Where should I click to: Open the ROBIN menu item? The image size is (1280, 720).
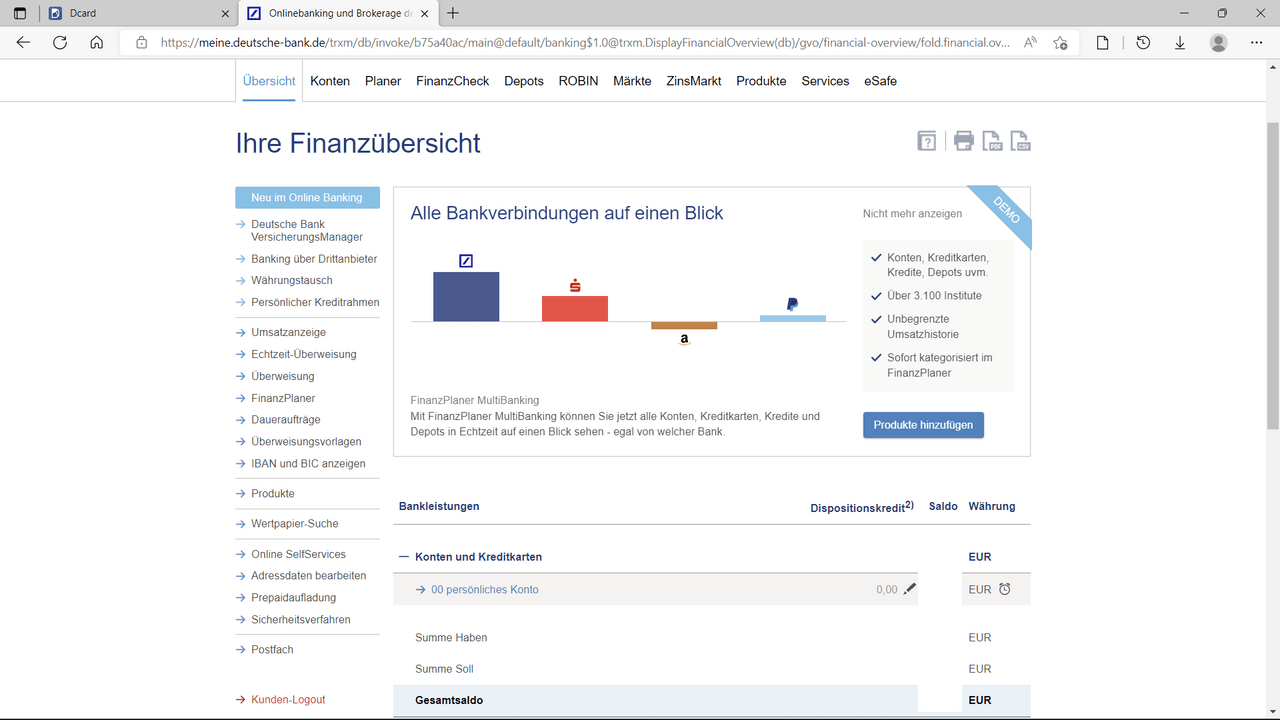[x=578, y=81]
